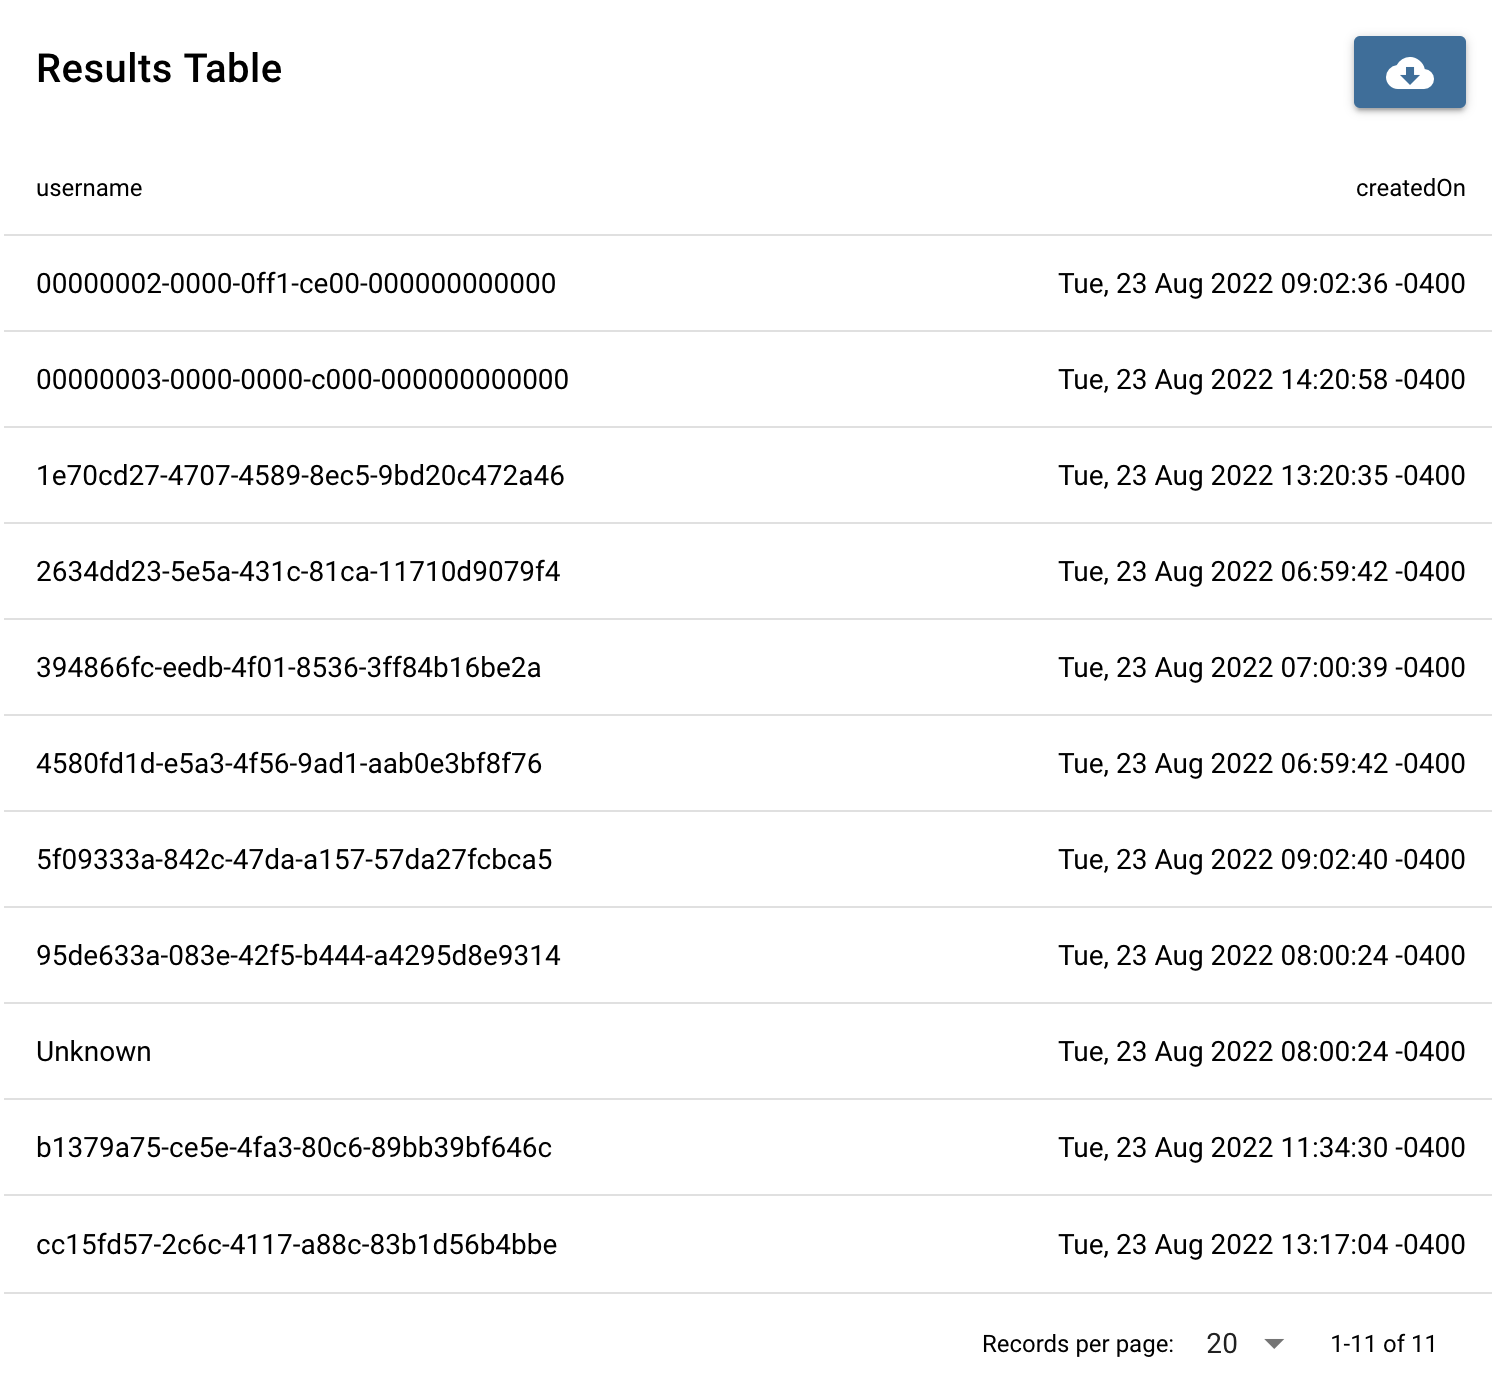Select the Unknown username row
The width and height of the screenshot is (1492, 1390).
click(x=748, y=1052)
